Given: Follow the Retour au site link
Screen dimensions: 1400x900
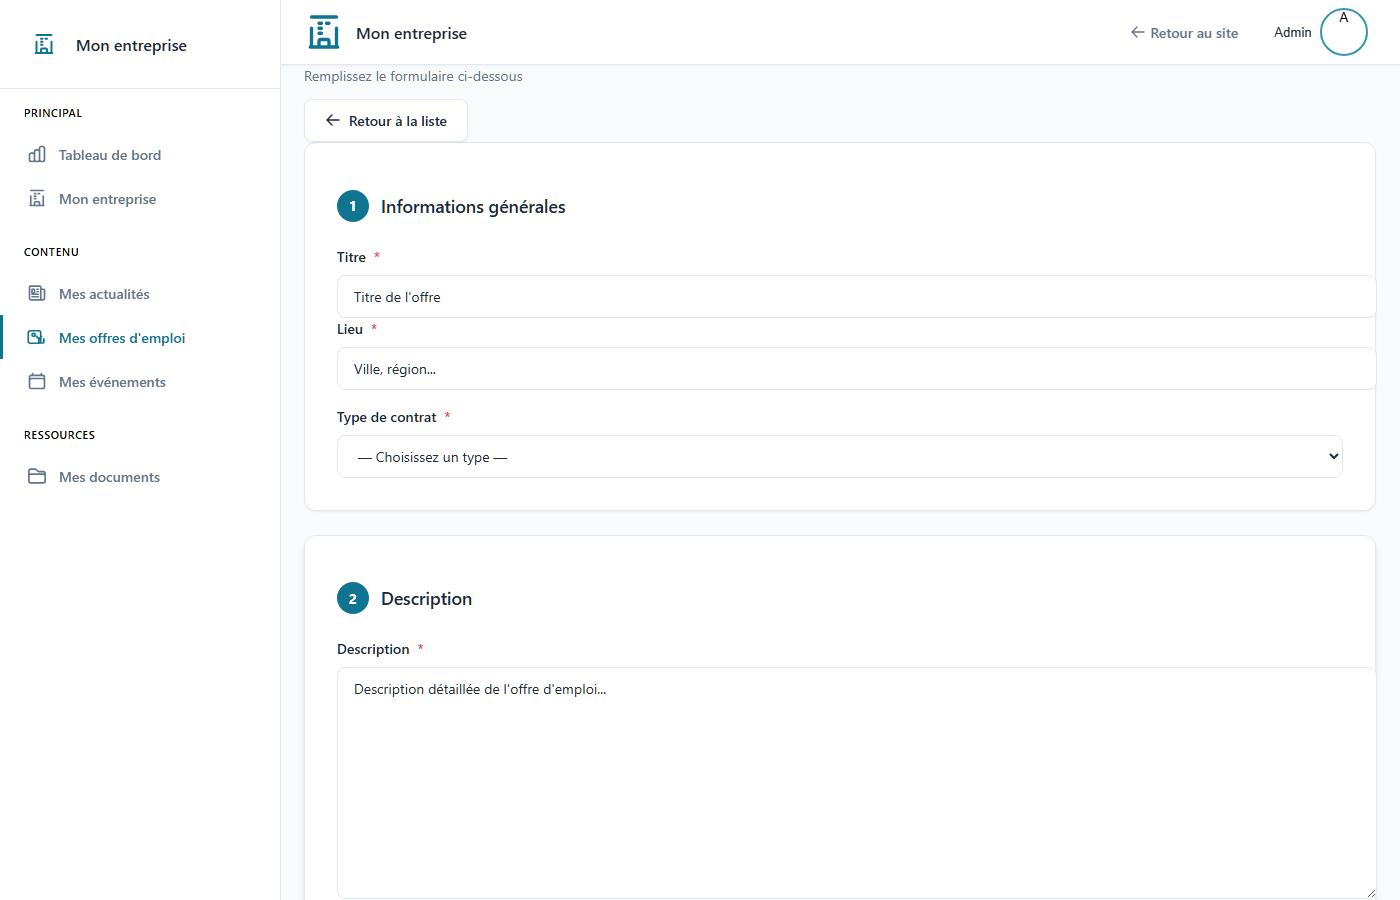Looking at the screenshot, I should pyautogui.click(x=1184, y=33).
